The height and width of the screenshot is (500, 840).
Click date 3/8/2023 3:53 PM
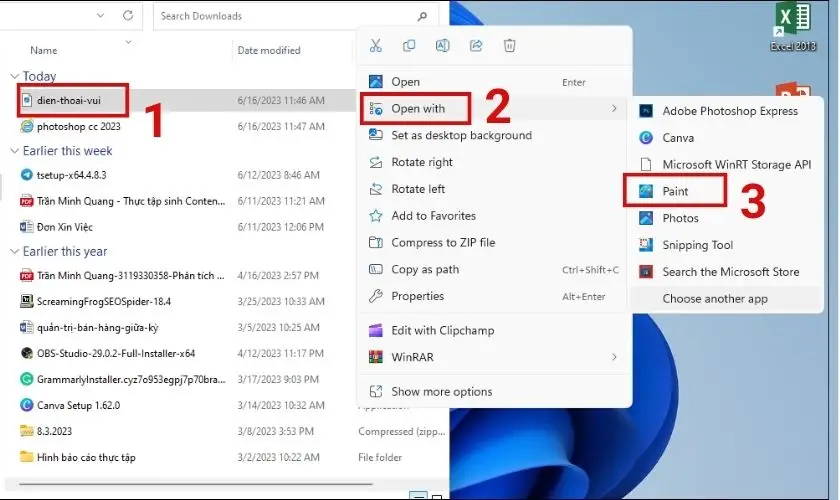(275, 431)
